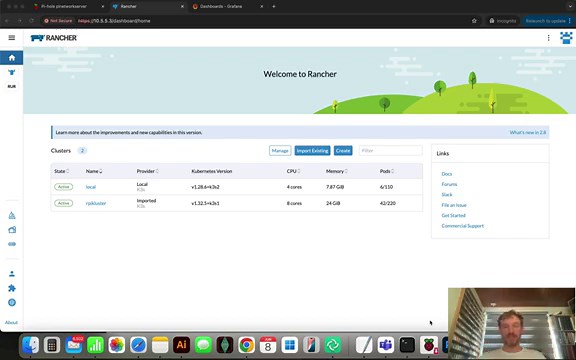Open Extensions puzzle-piece icon
Viewport: 576px width, 360px height.
pos(12,288)
